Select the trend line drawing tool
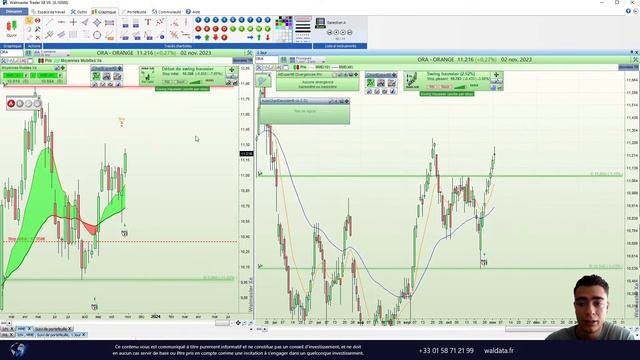This screenshot has width=640, height=360. coord(49,22)
